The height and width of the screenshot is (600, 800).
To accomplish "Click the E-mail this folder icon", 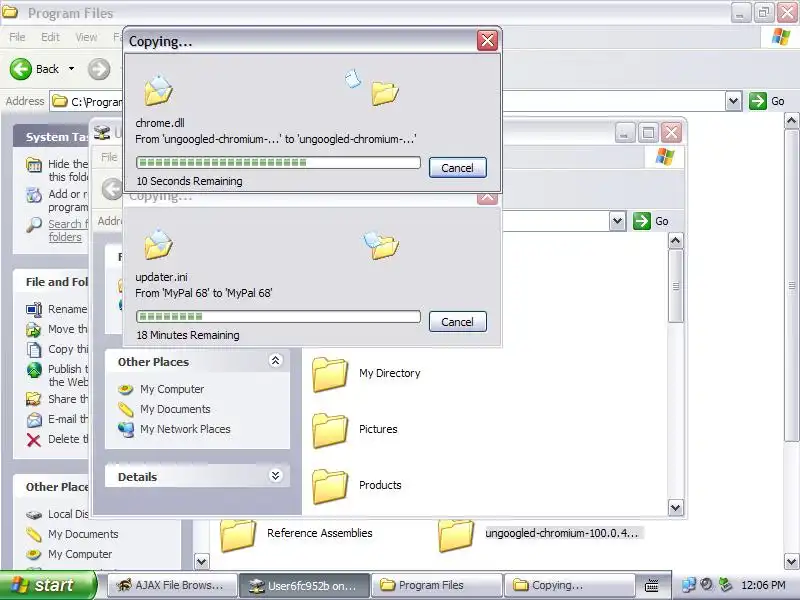I will [34, 419].
